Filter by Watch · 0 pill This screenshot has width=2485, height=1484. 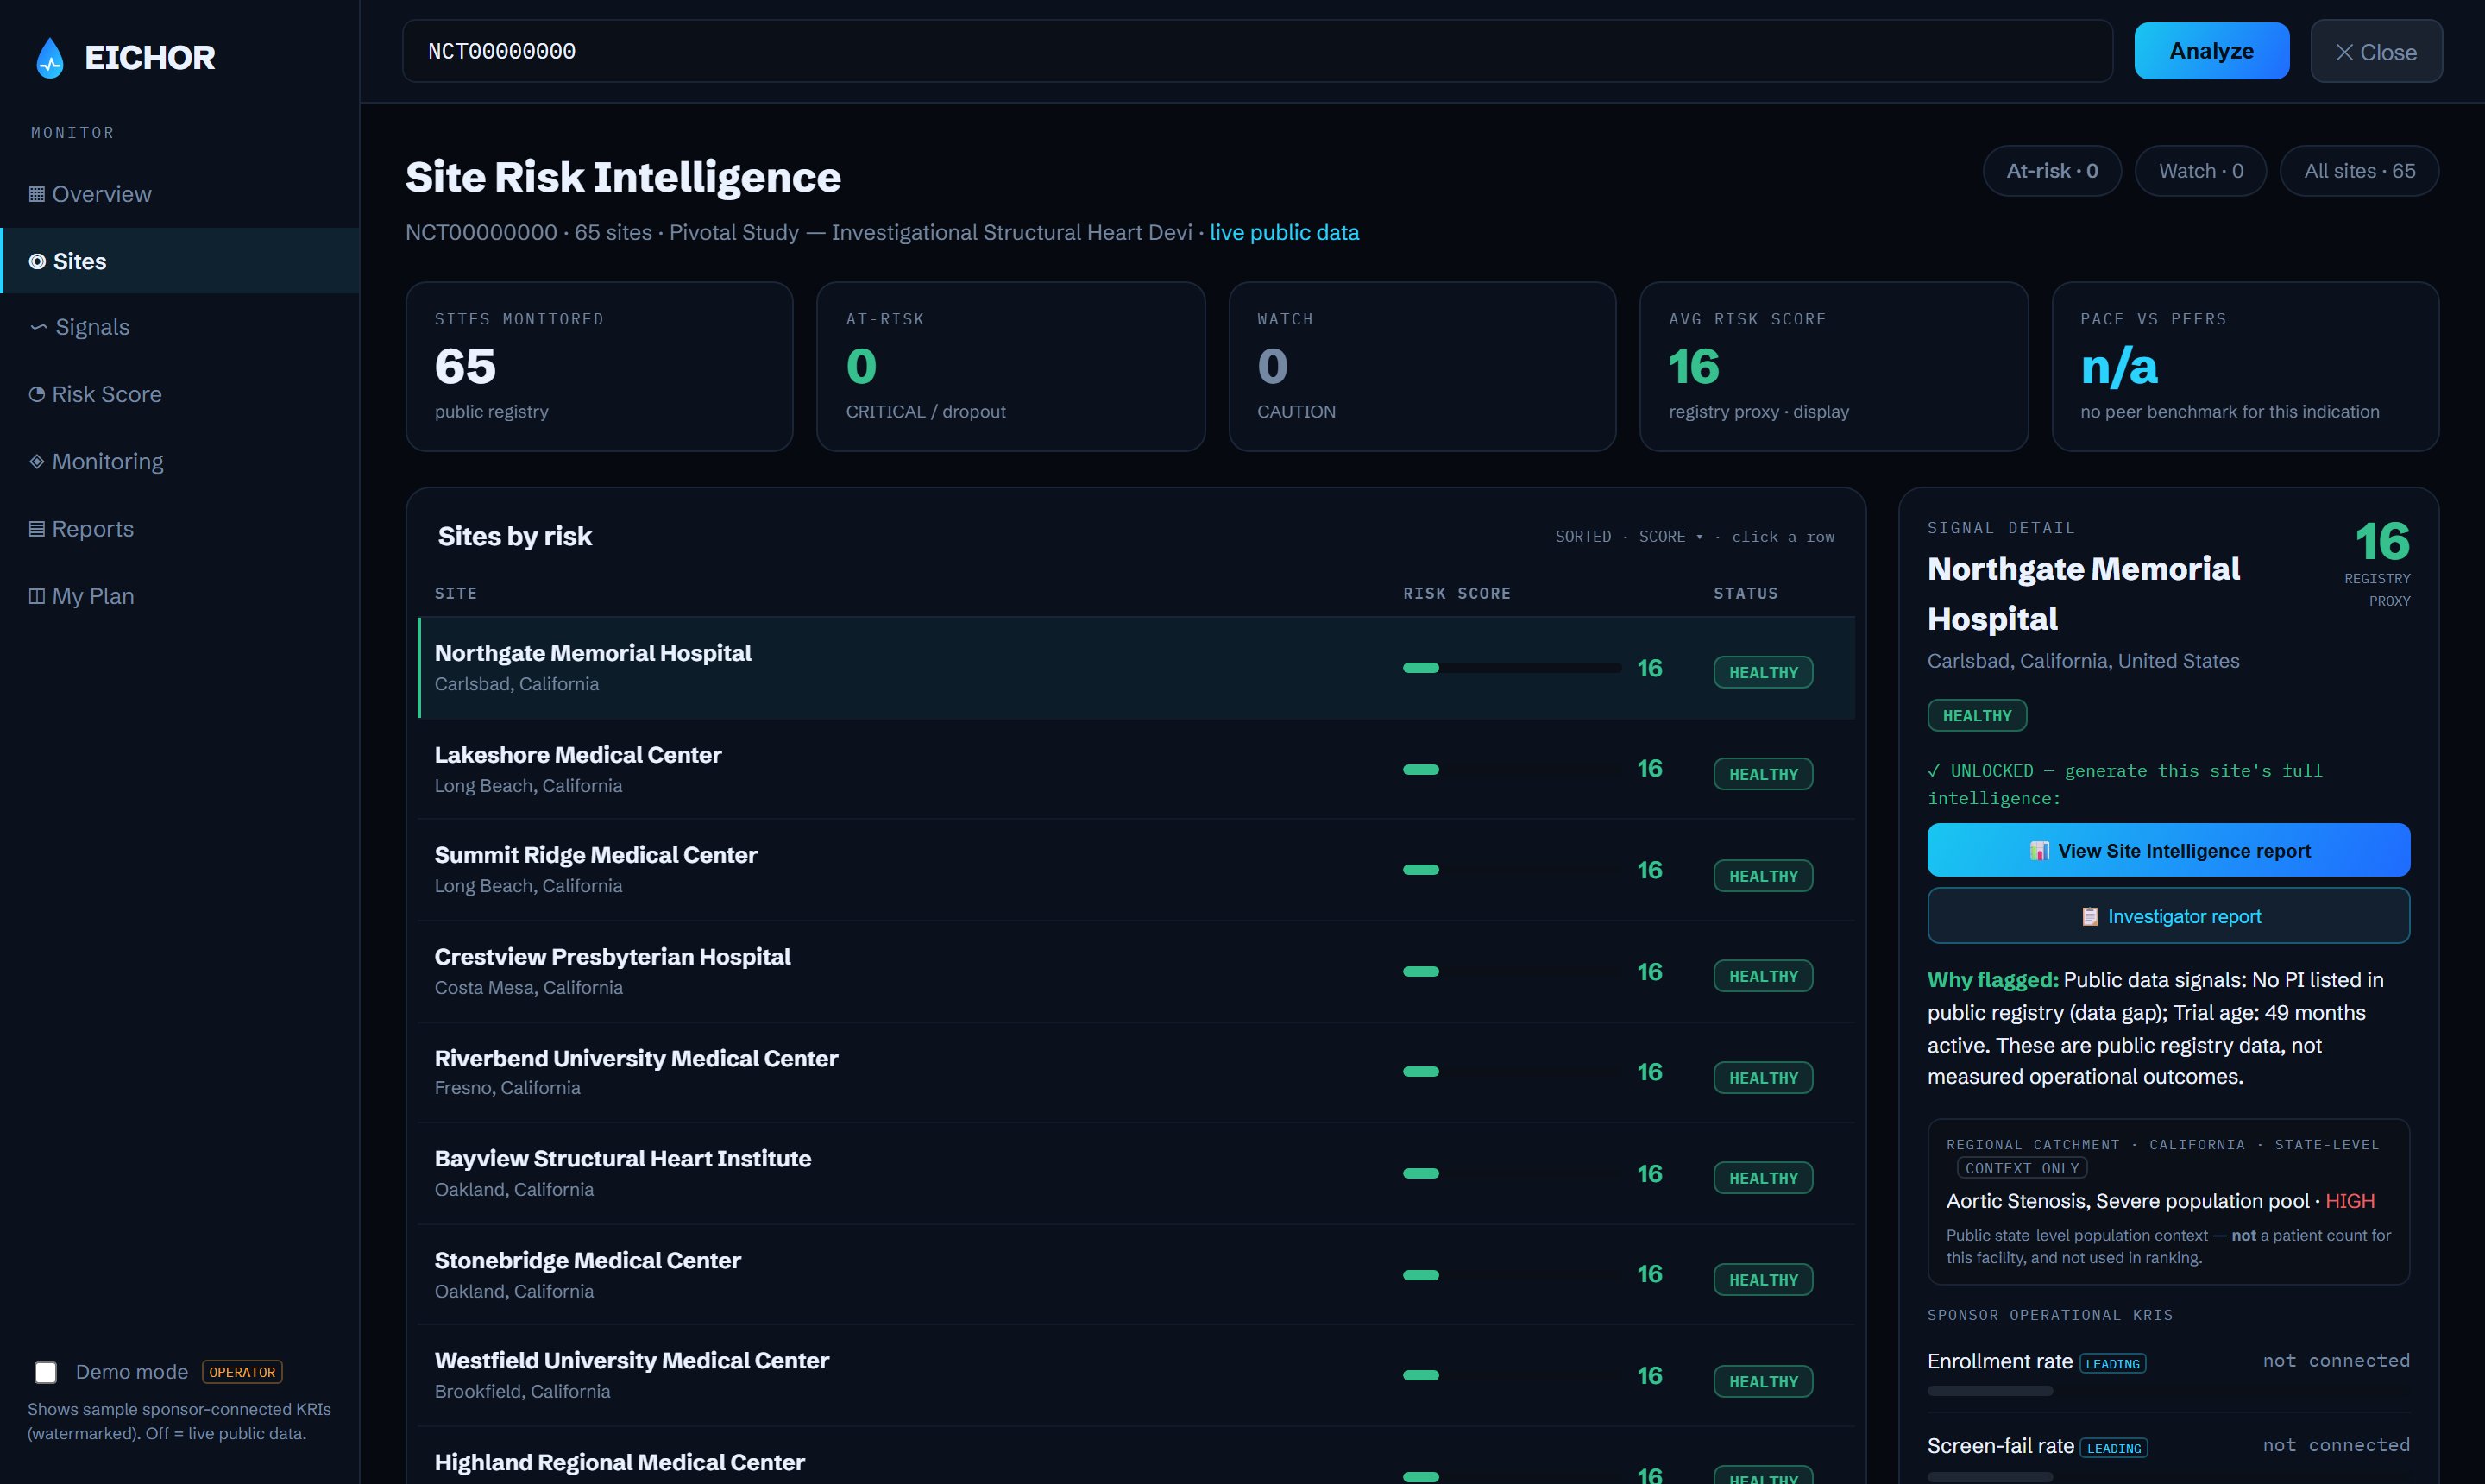pos(2200,171)
